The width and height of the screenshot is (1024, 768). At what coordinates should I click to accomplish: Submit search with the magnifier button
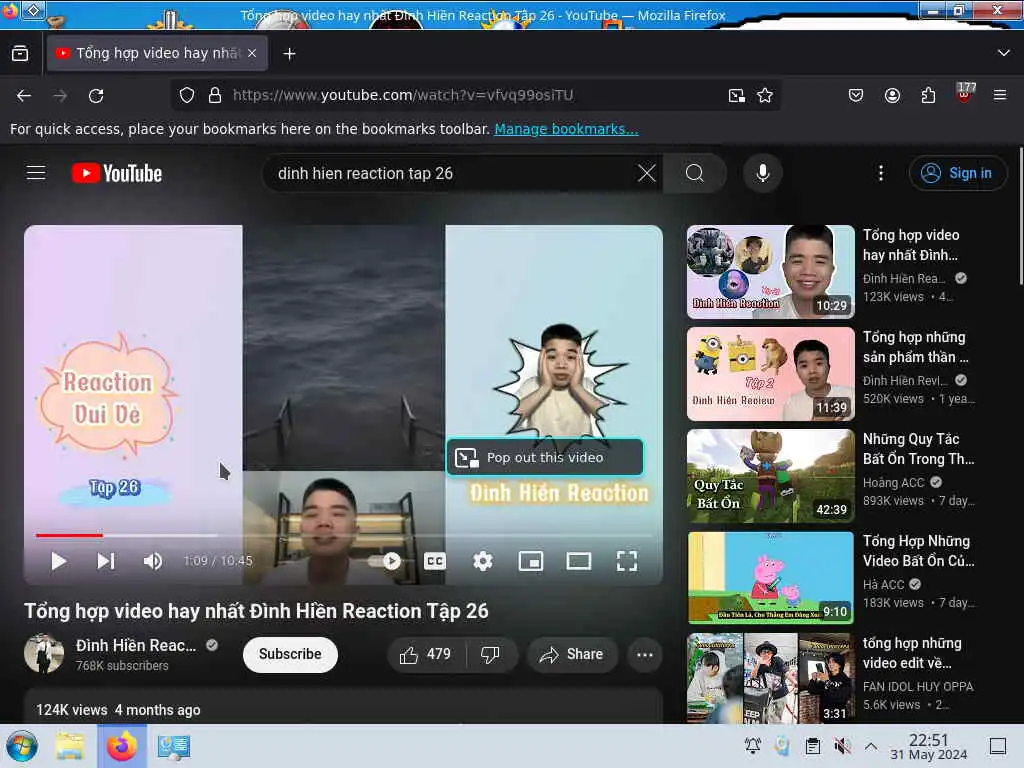tap(695, 173)
